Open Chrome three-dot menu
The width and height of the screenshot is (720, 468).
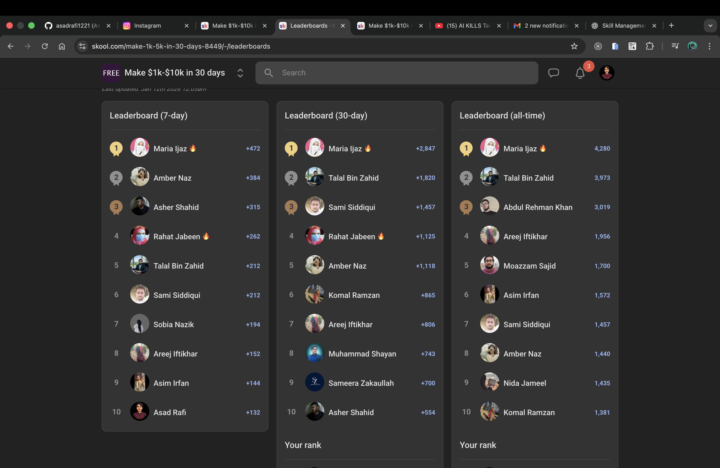coord(709,46)
